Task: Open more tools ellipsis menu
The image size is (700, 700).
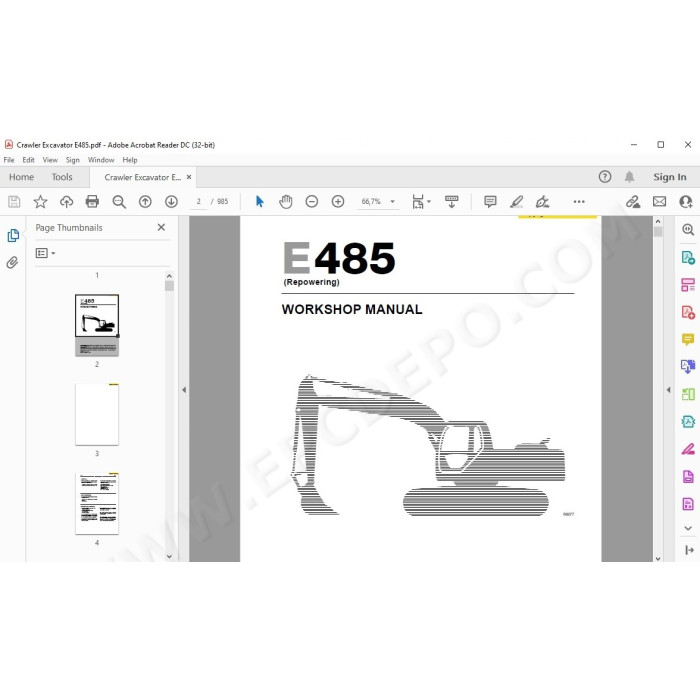Action: point(579,202)
